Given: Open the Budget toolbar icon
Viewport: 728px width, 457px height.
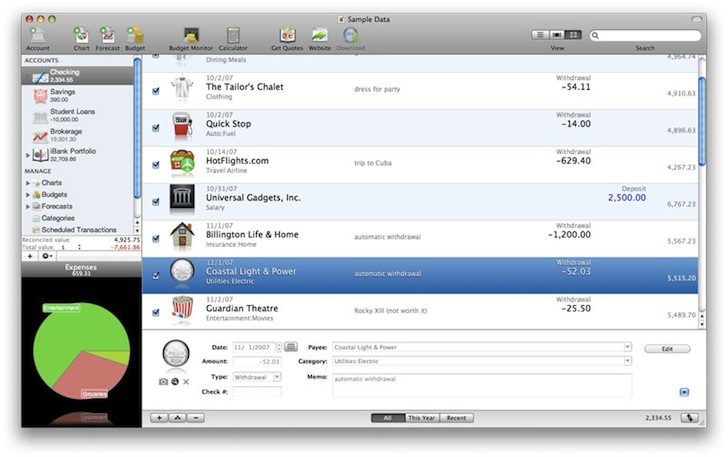Looking at the screenshot, I should tap(135, 36).
